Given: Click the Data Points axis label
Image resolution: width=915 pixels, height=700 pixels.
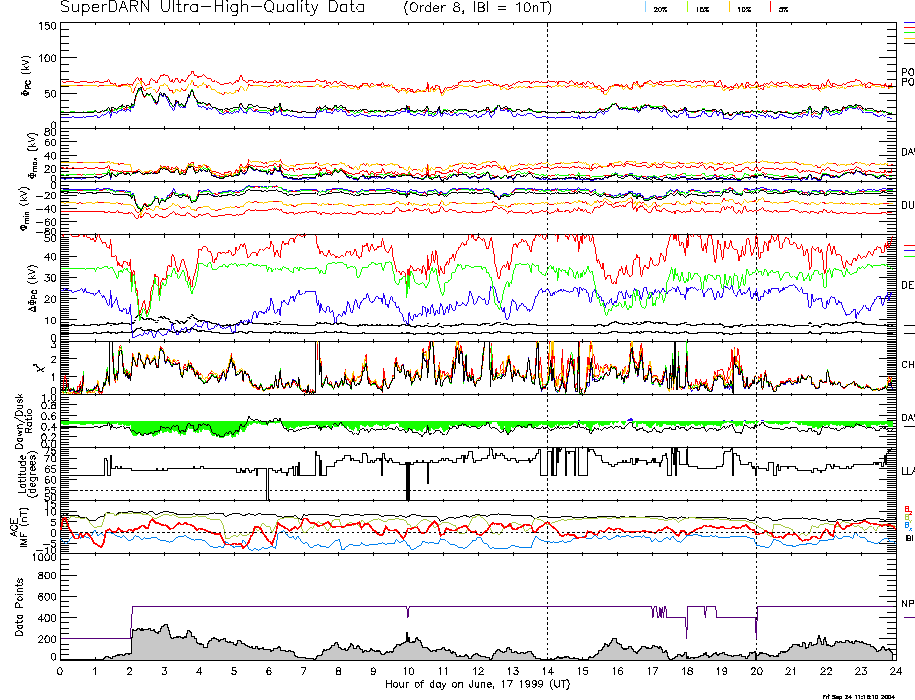Looking at the screenshot, I should click(x=20, y=608).
